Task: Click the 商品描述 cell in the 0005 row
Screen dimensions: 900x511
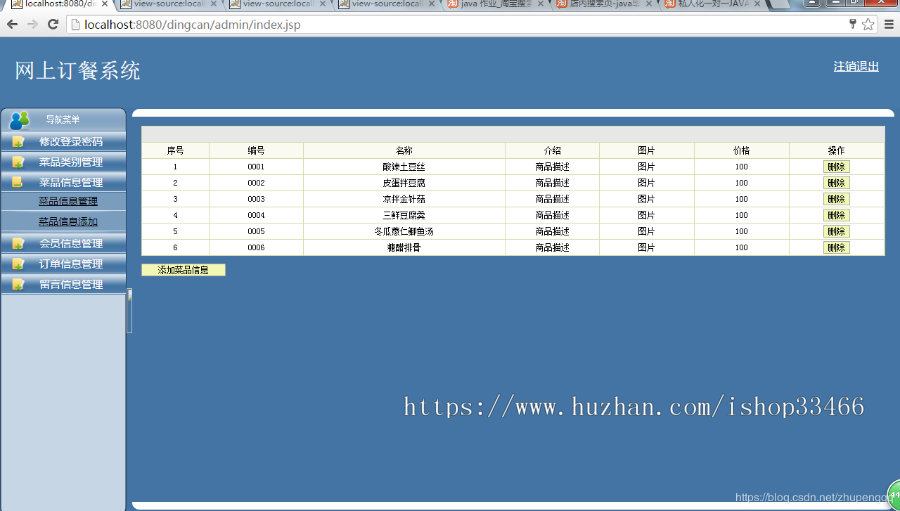Action: tap(552, 231)
